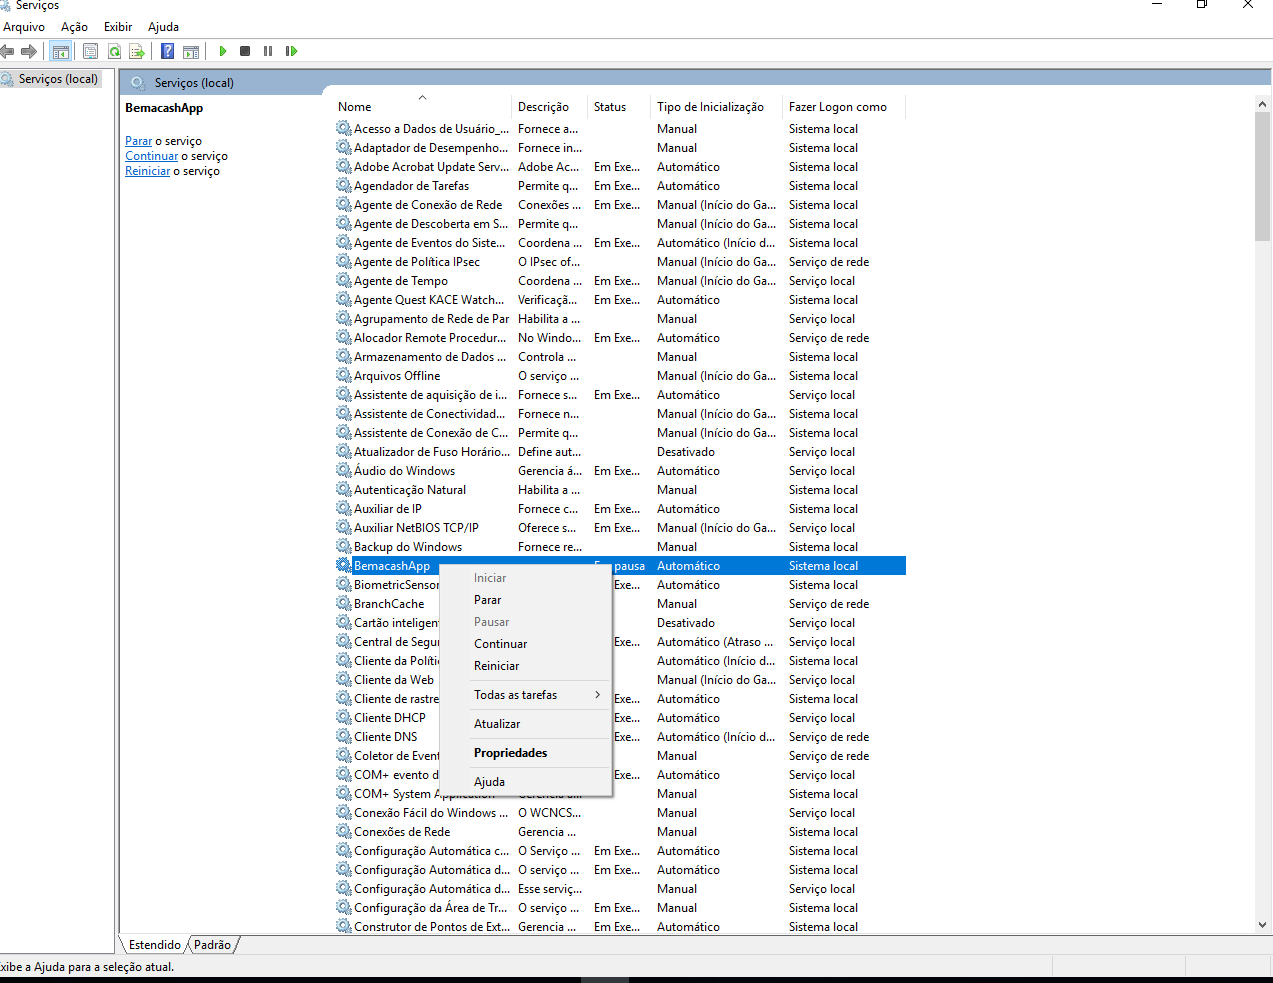Select Agente de Política IPsec service
This screenshot has width=1273, height=983.
[620, 262]
